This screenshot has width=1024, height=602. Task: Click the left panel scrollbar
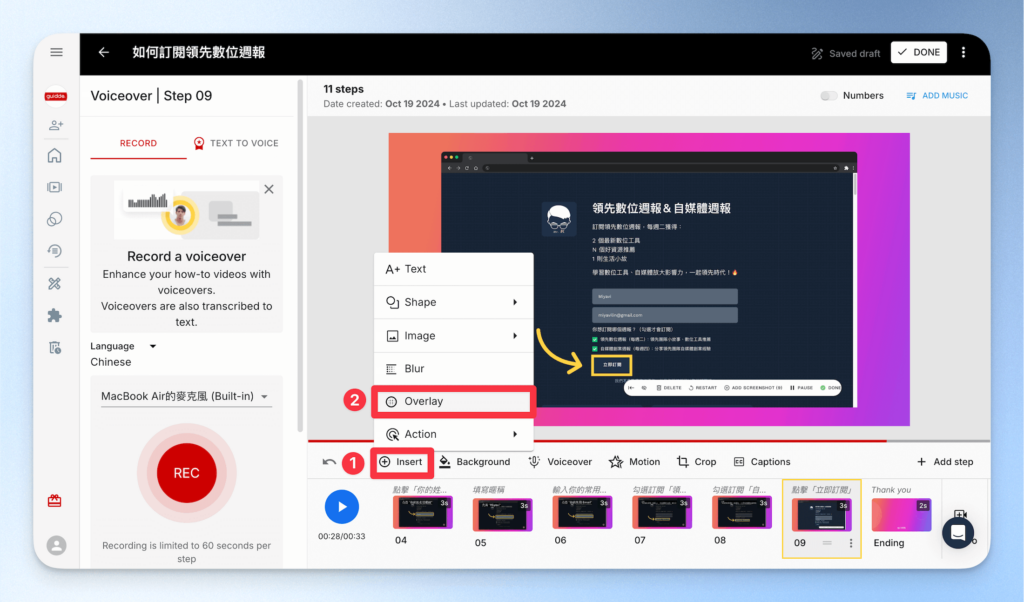click(x=300, y=256)
